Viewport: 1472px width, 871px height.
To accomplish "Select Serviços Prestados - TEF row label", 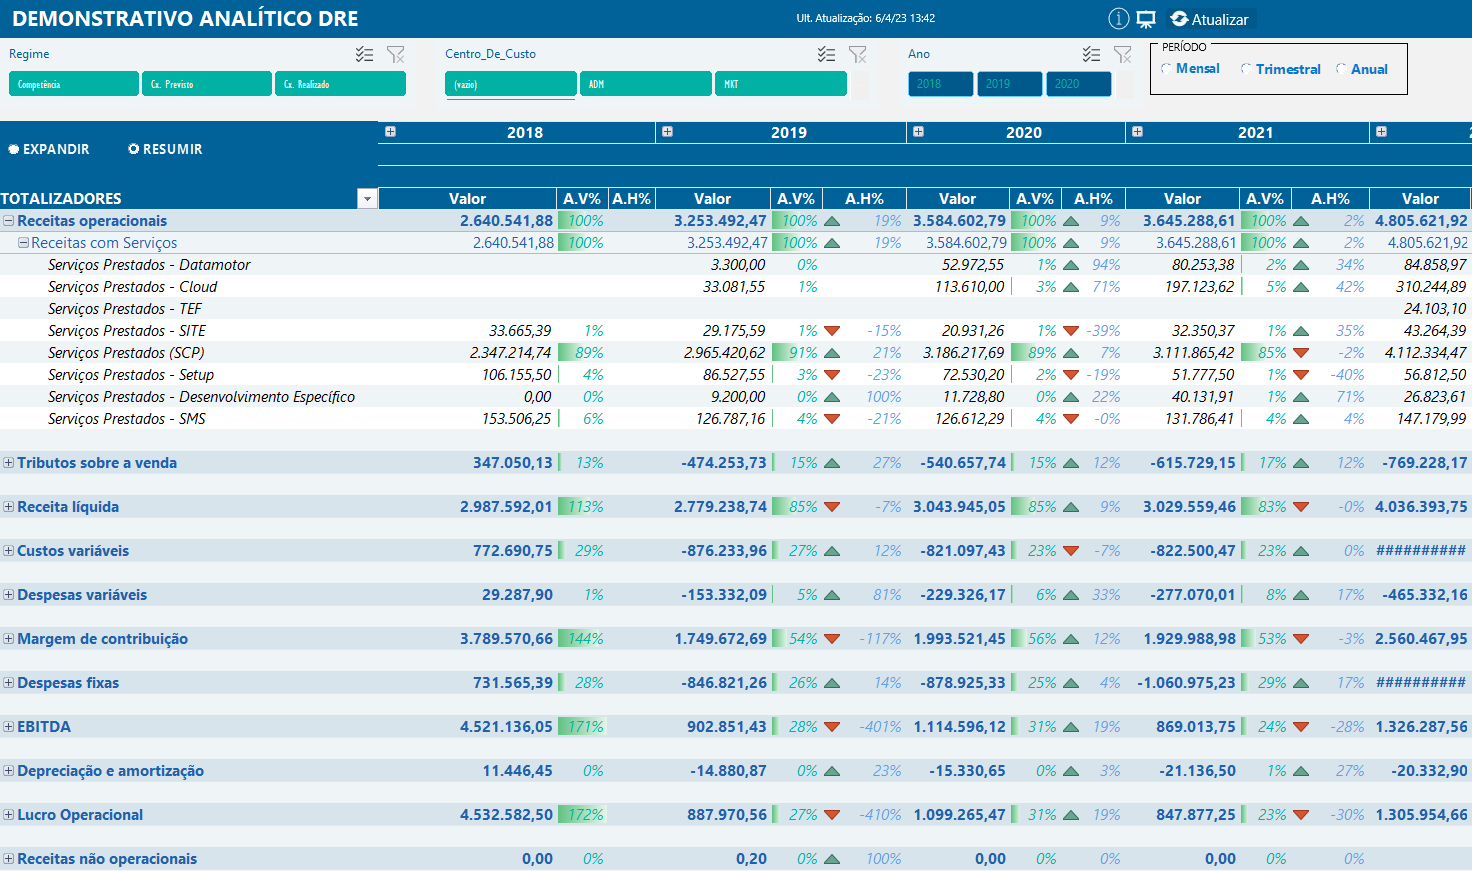I will [x=125, y=309].
